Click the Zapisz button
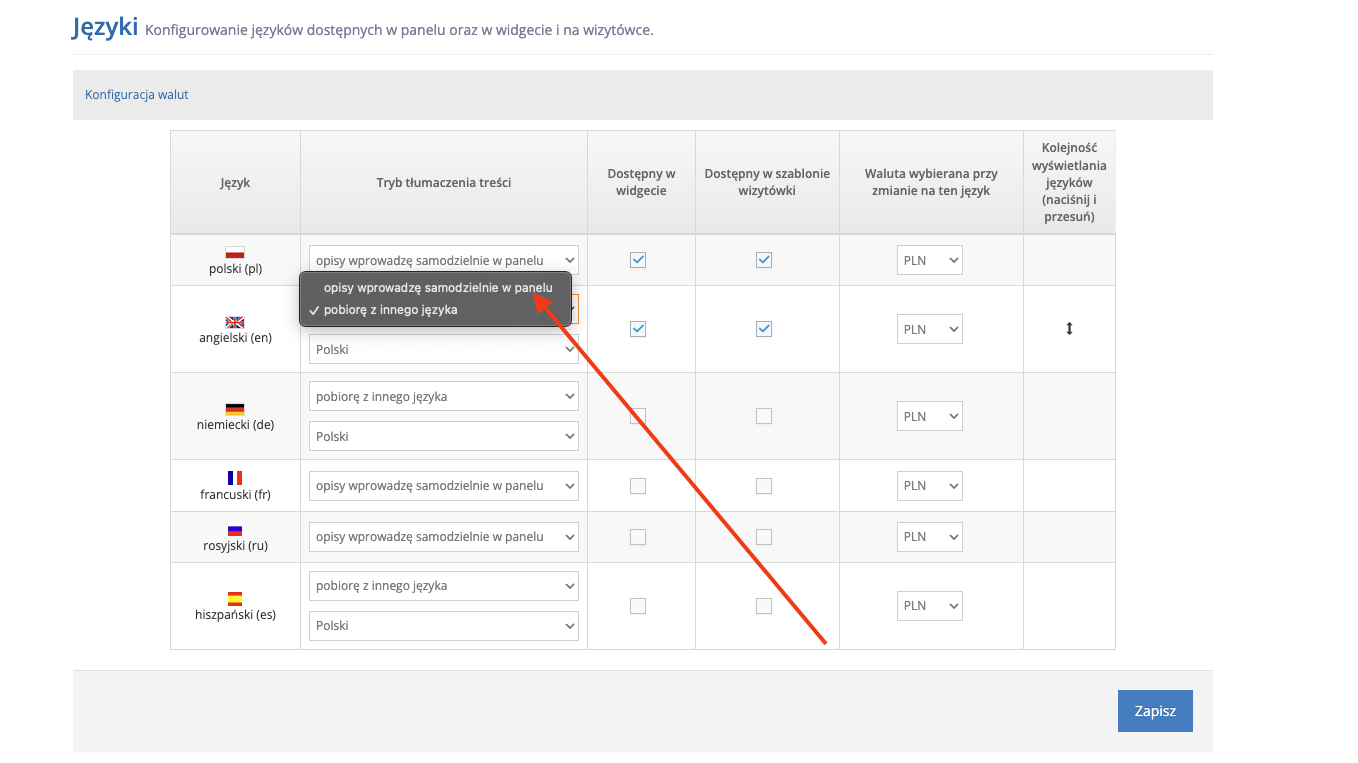This screenshot has height=763, width=1358. (1155, 711)
